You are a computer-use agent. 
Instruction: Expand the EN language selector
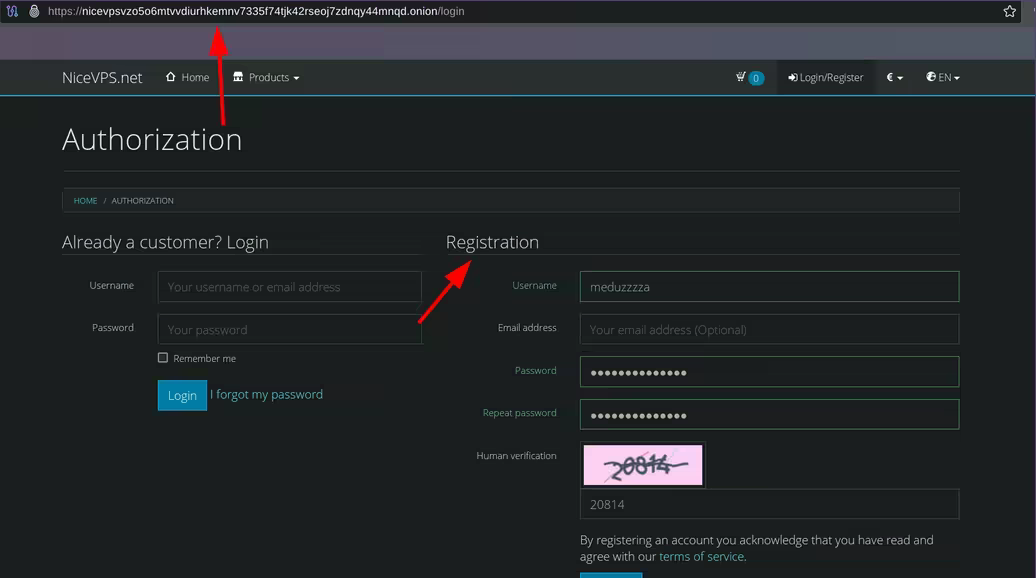[x=942, y=77]
